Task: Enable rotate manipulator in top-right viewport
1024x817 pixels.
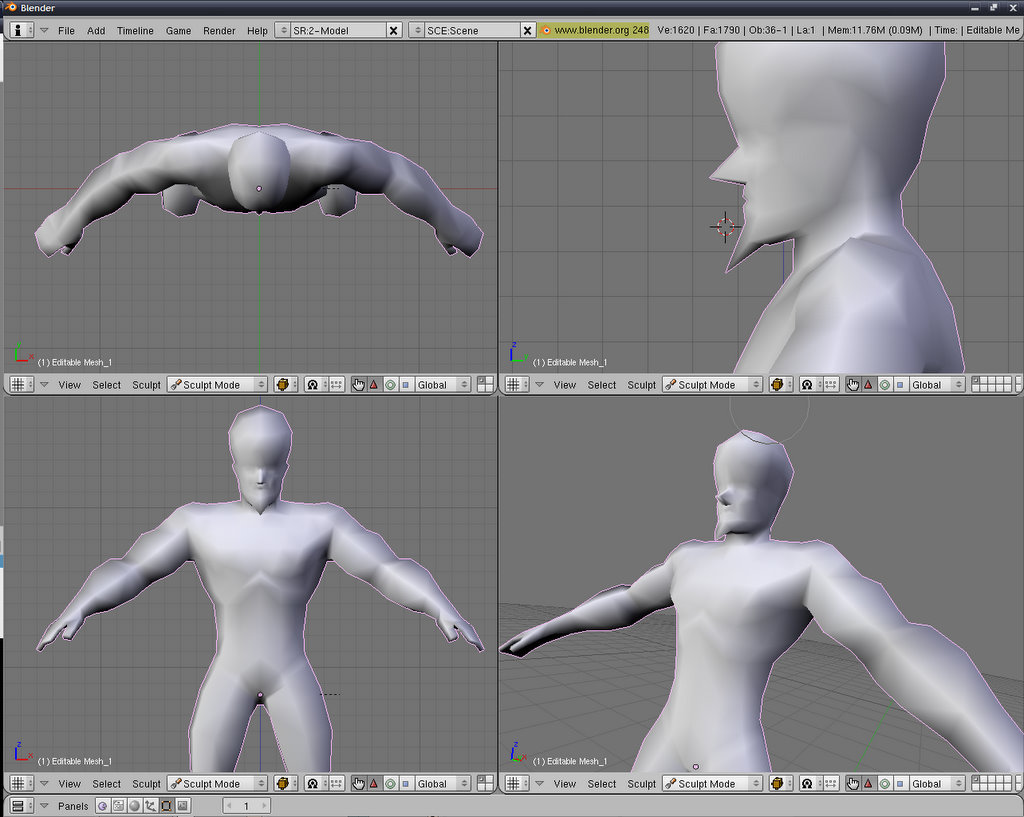Action: 883,384
